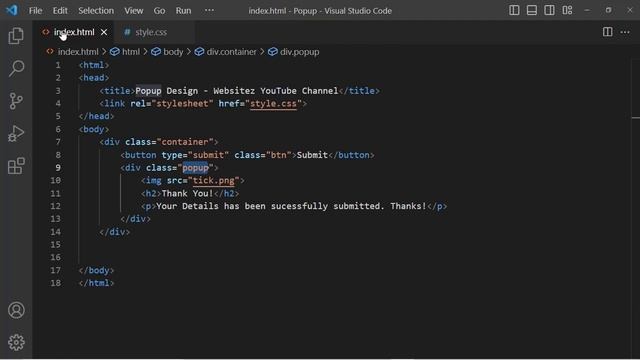This screenshot has width=640, height=360.
Task: Open the Extensions view
Action: 16,166
